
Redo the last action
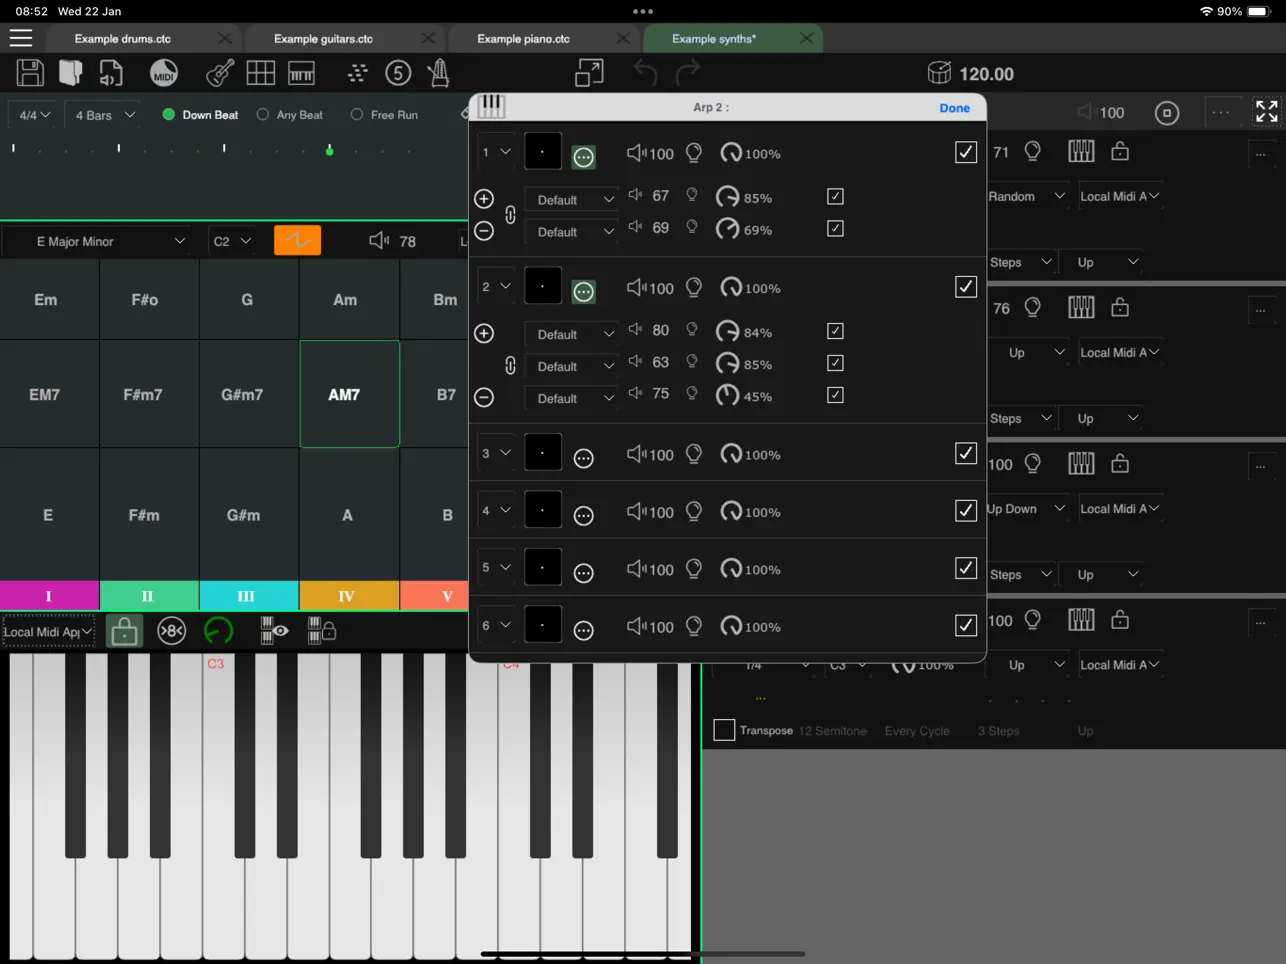[688, 73]
